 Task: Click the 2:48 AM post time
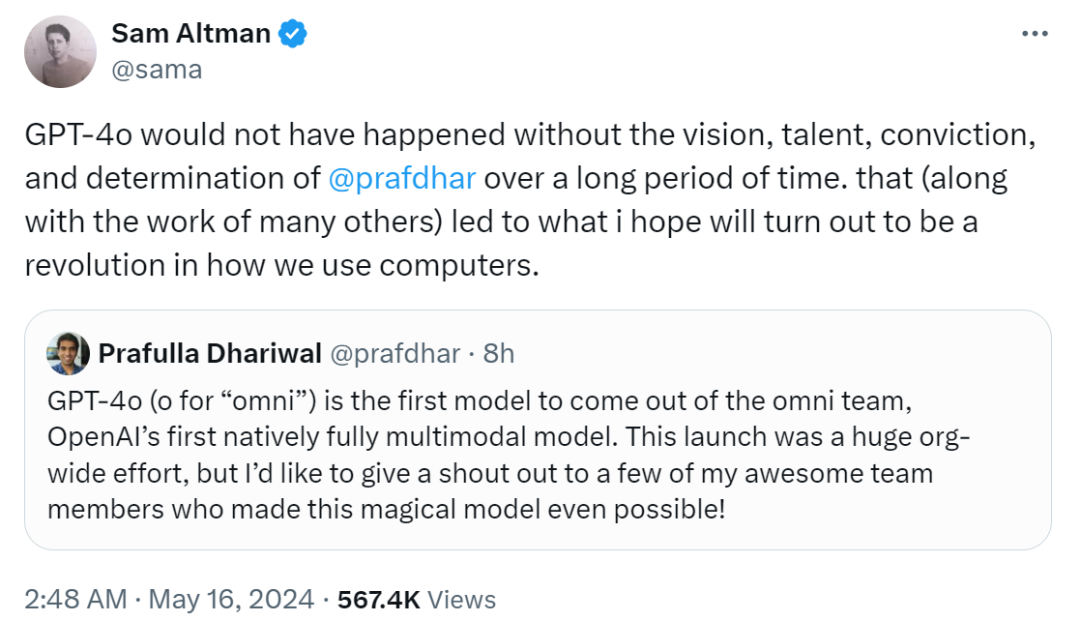(x=75, y=599)
